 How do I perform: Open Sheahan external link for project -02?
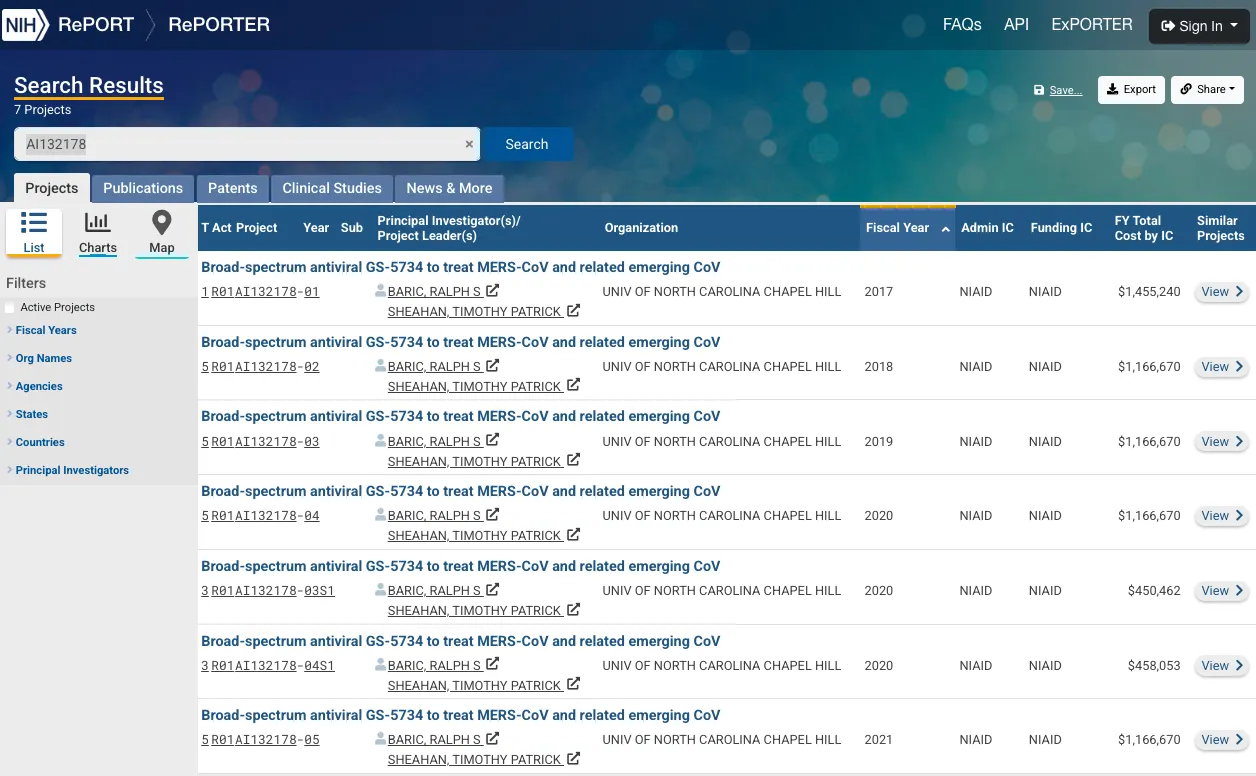573,386
